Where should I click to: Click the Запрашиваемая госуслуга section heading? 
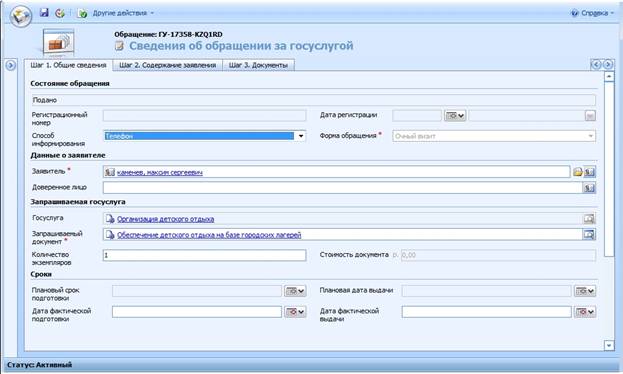pyautogui.click(x=78, y=202)
